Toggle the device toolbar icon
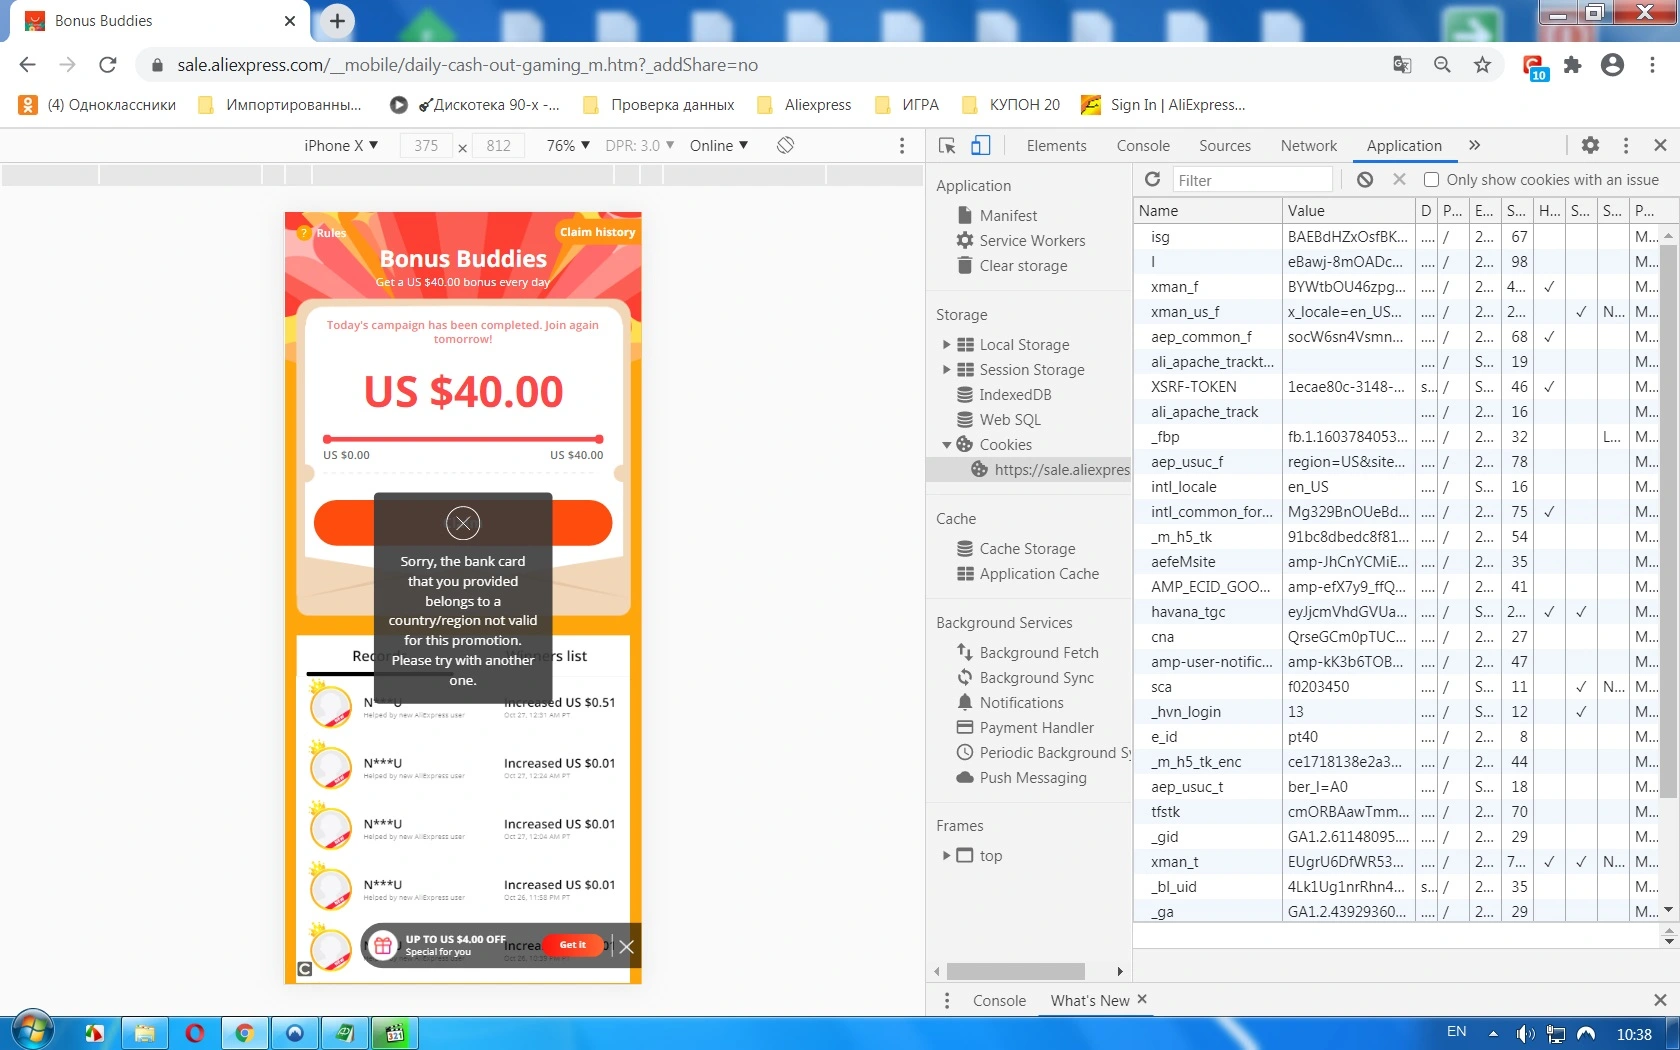This screenshot has width=1680, height=1050. coord(981,145)
